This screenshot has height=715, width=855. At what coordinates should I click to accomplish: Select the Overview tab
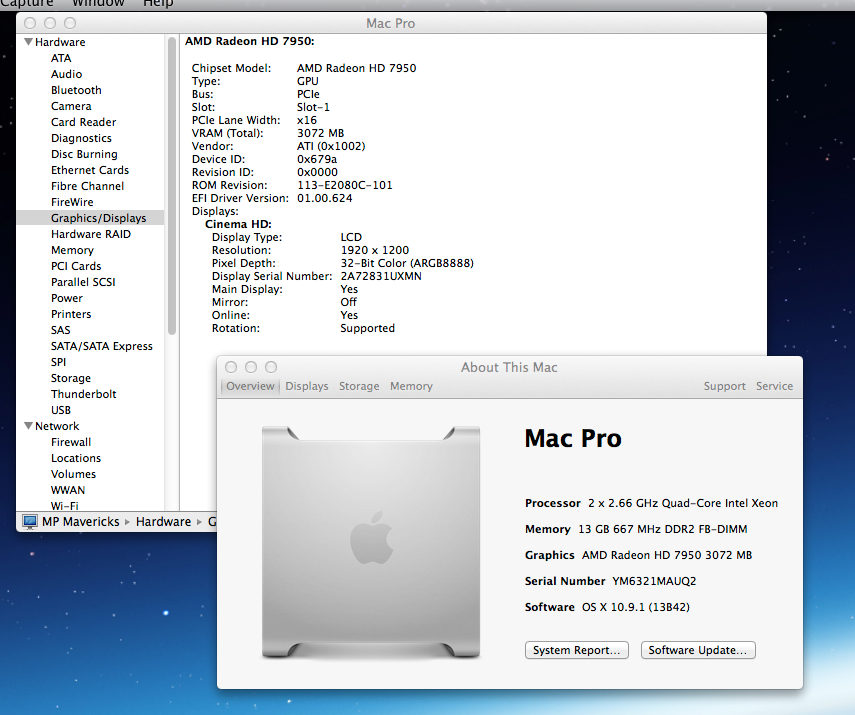[x=250, y=386]
